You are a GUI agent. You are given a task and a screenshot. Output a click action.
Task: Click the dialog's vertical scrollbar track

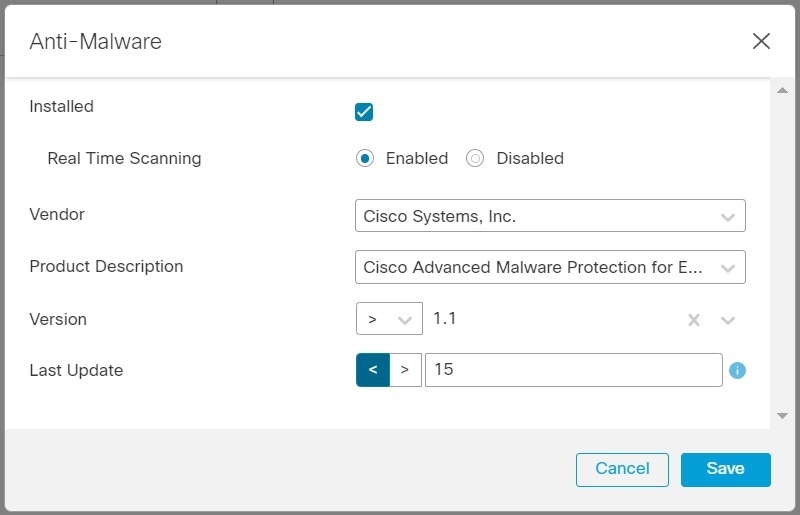point(782,253)
